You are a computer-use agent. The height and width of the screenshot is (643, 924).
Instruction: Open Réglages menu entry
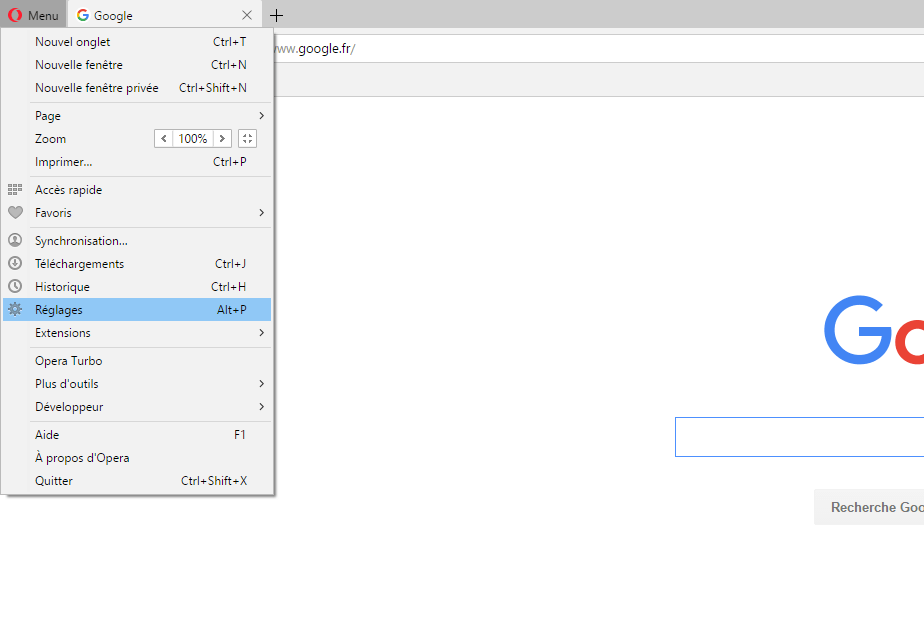click(x=137, y=309)
